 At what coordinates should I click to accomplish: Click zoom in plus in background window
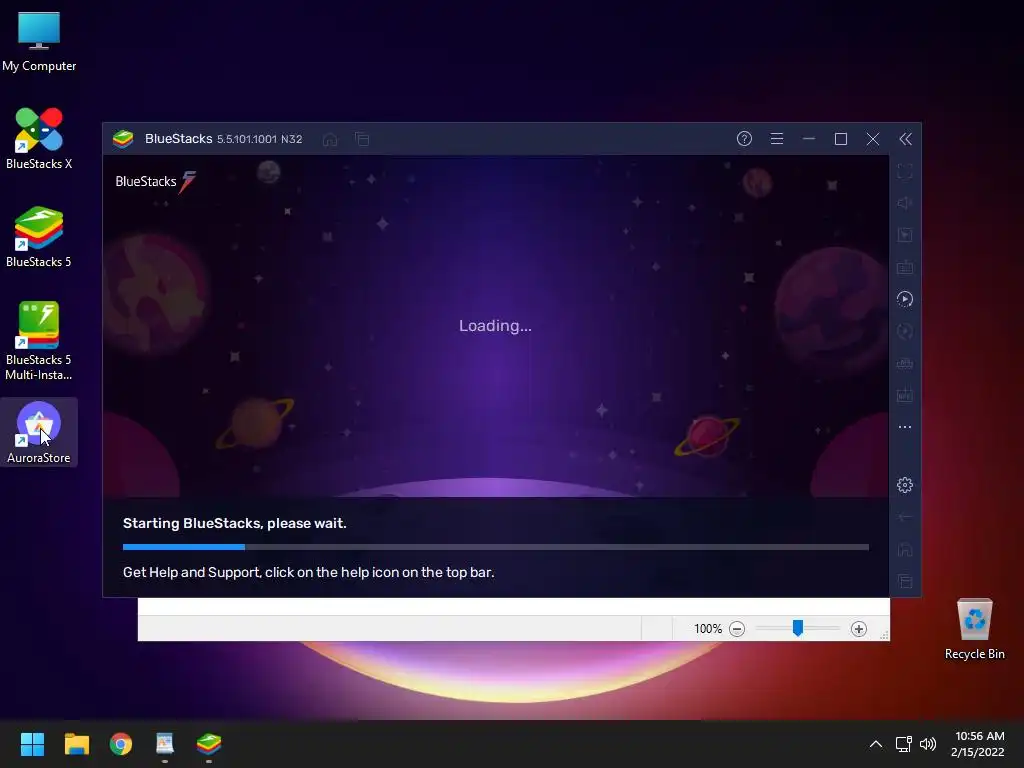859,629
